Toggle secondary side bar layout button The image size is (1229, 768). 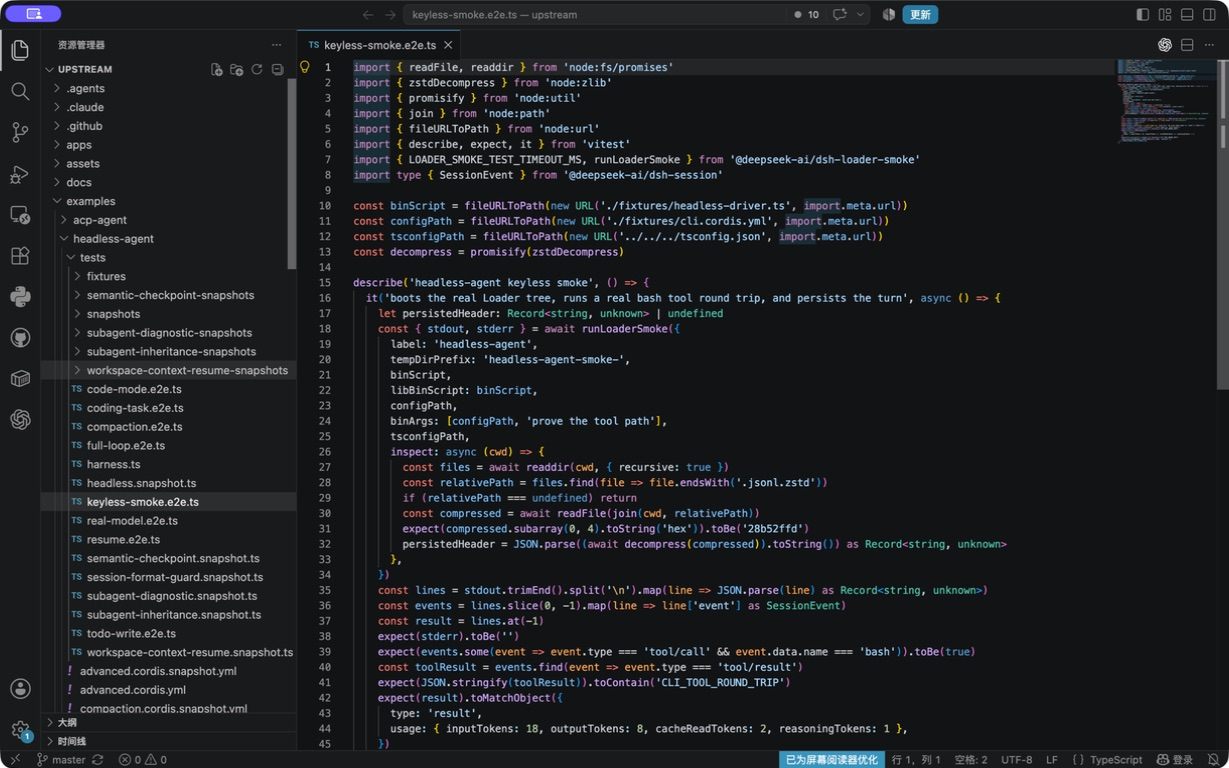click(1209, 15)
